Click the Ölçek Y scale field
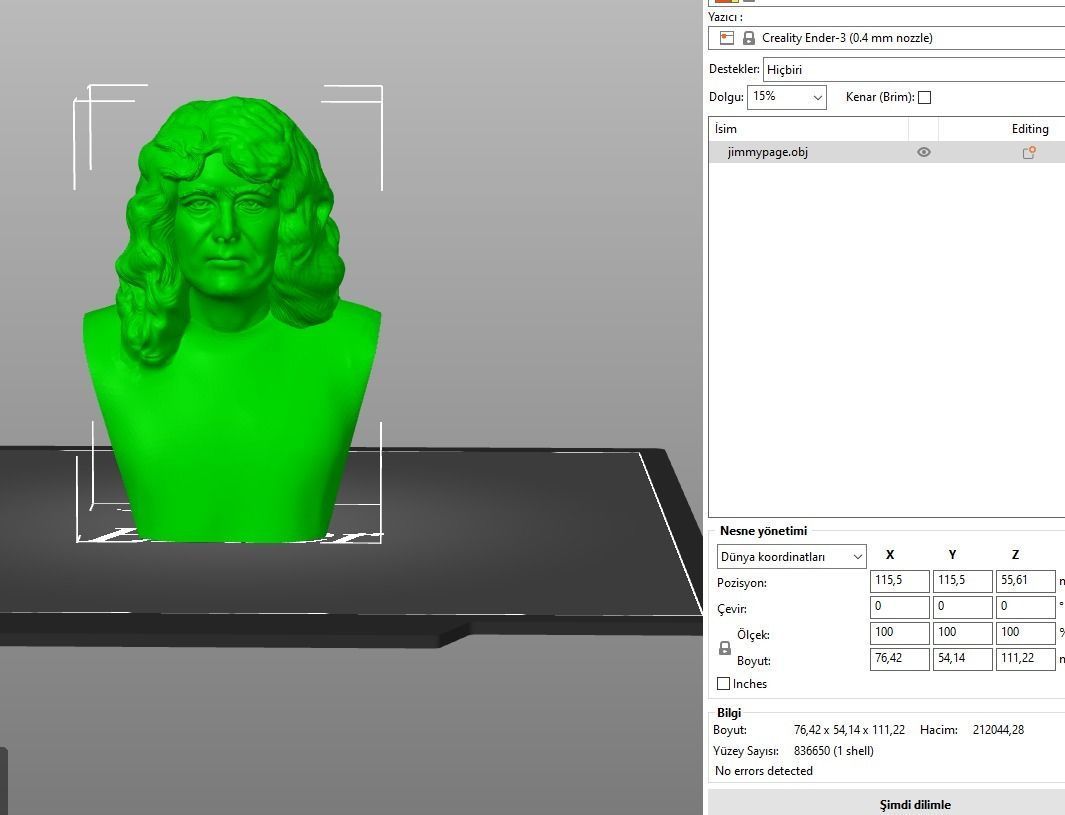The height and width of the screenshot is (815, 1065). (x=962, y=632)
